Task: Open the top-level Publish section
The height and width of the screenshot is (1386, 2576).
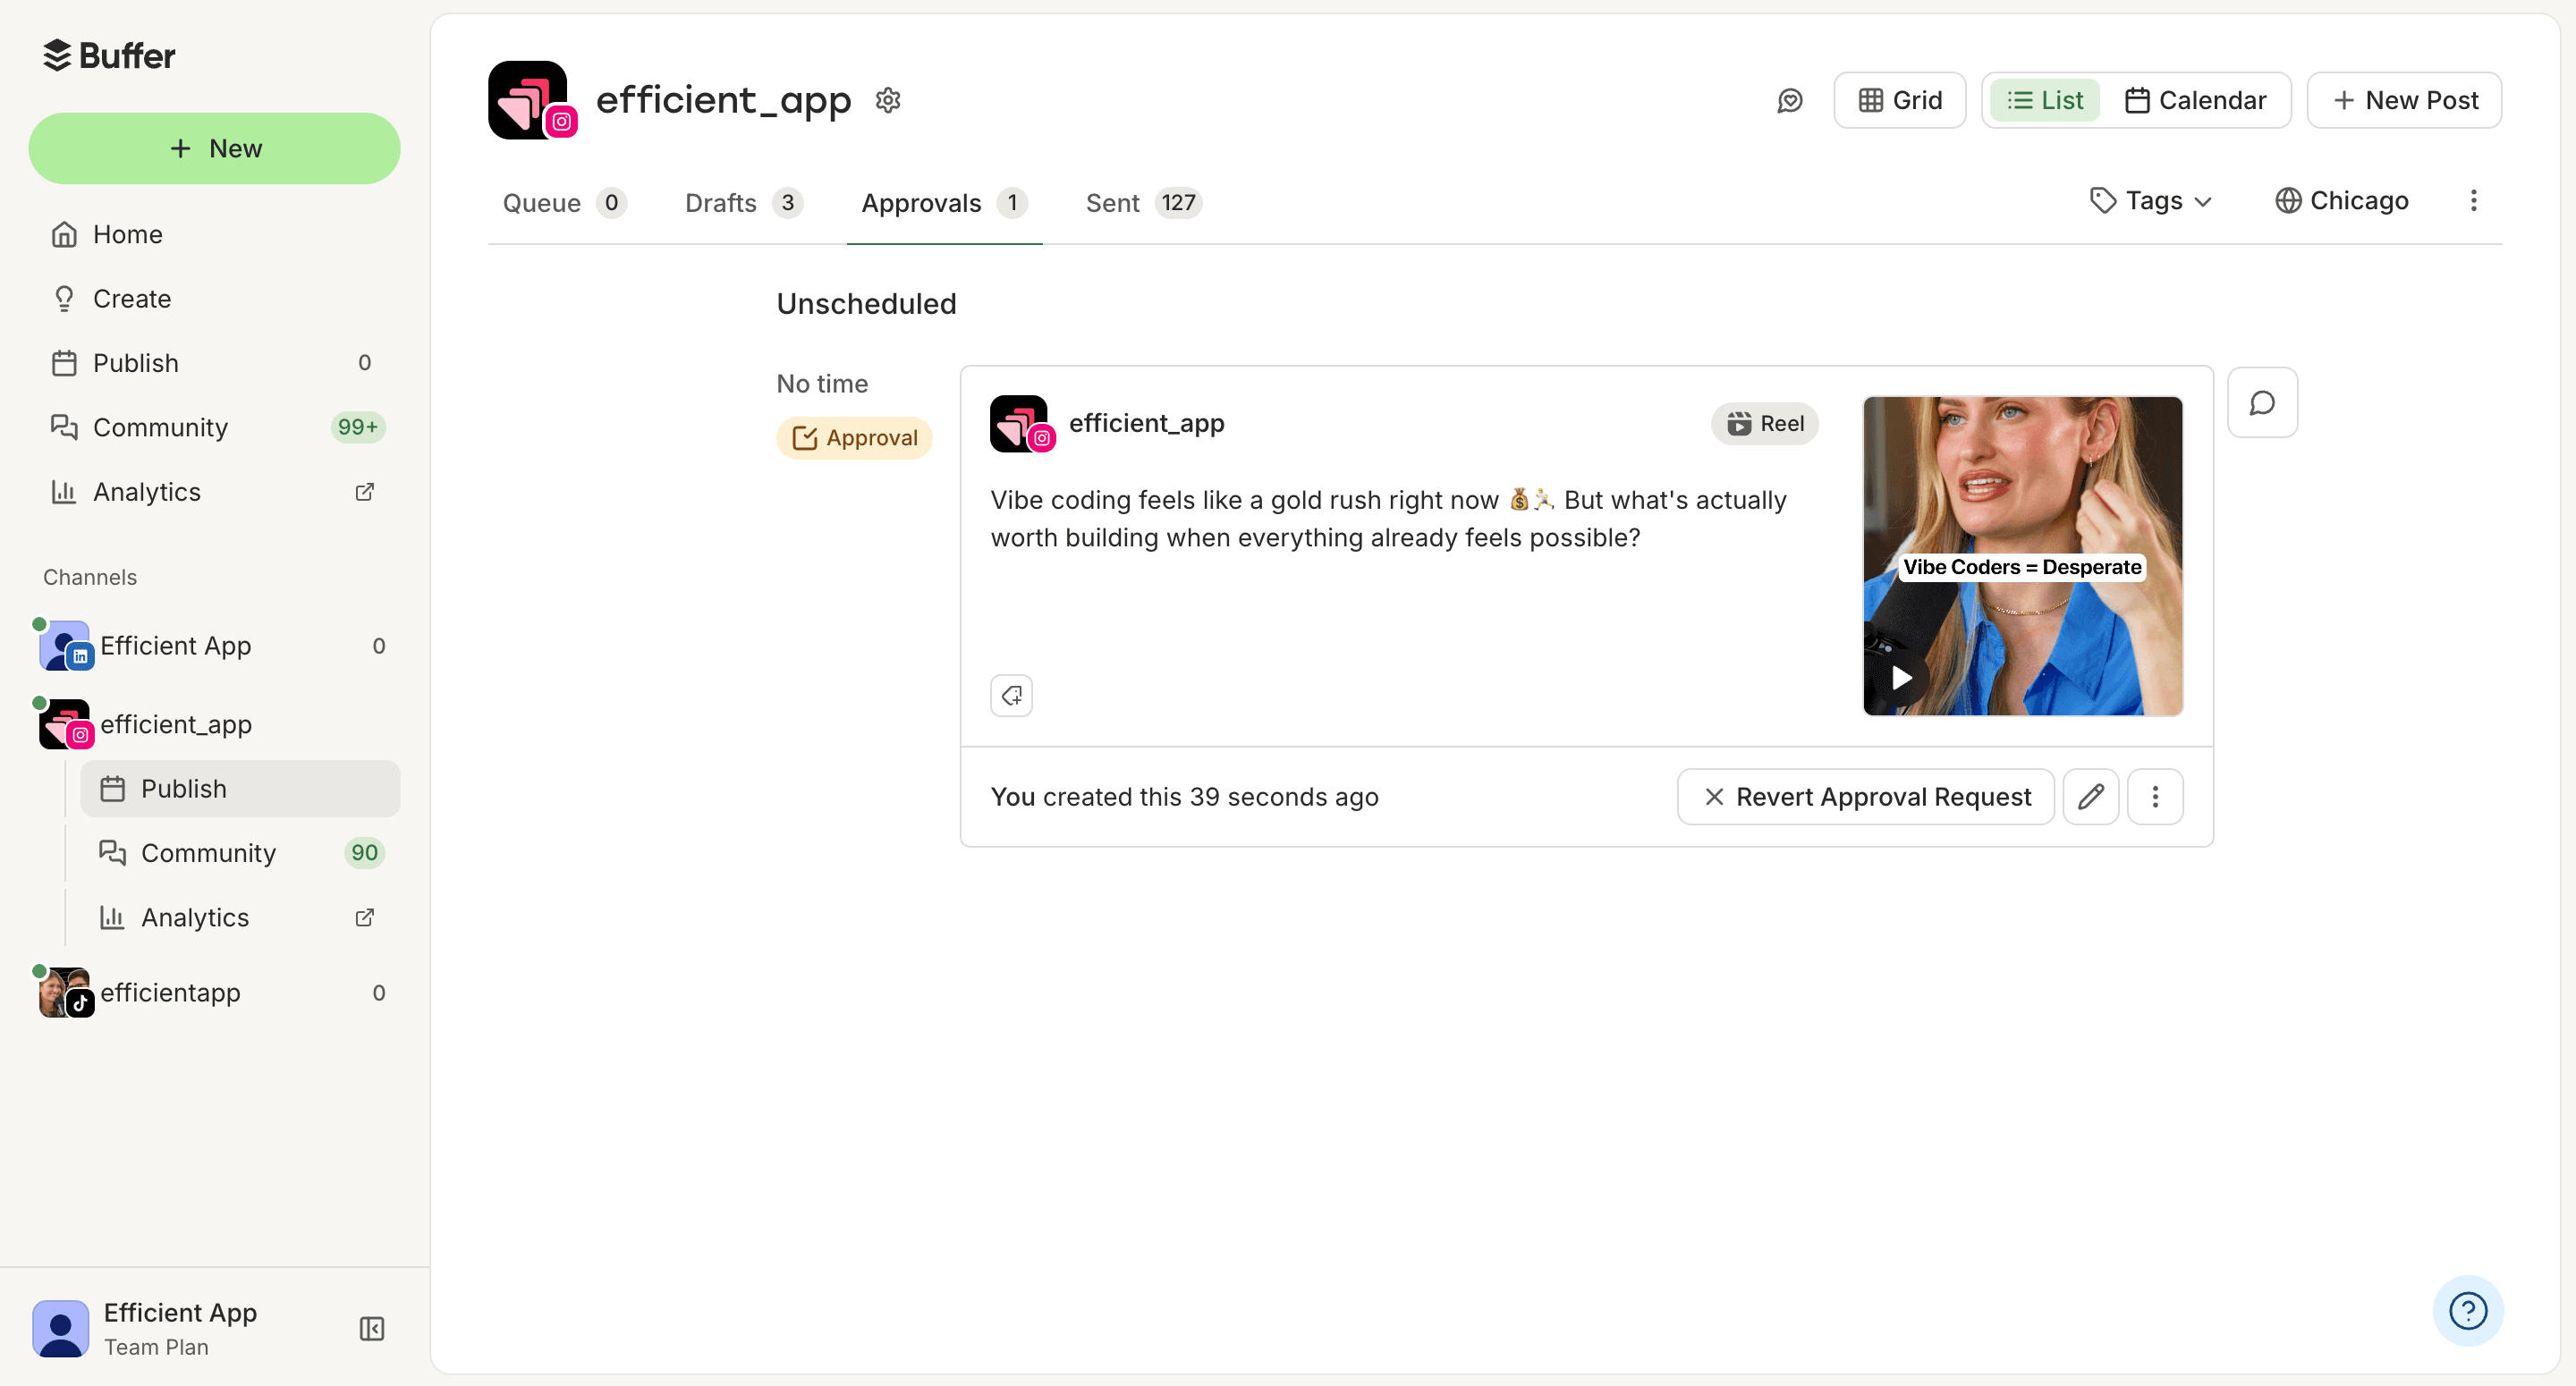Action: coord(214,363)
